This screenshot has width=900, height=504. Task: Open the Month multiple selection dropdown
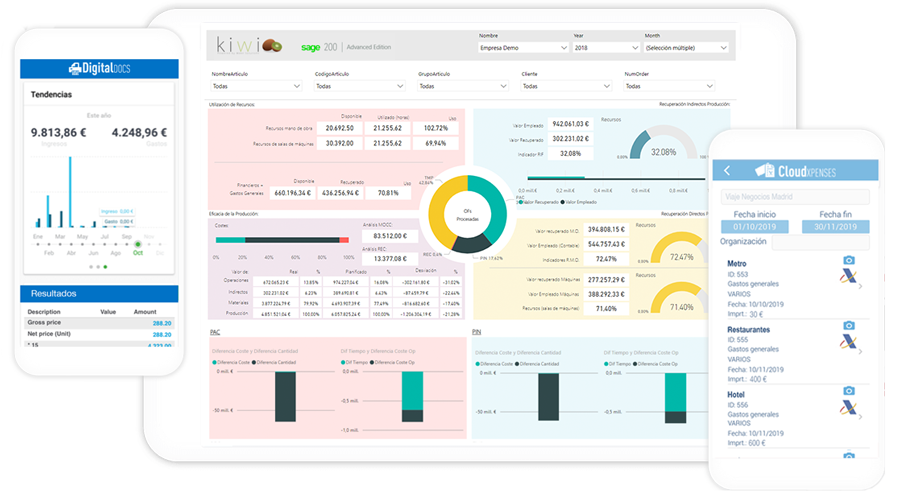point(685,47)
